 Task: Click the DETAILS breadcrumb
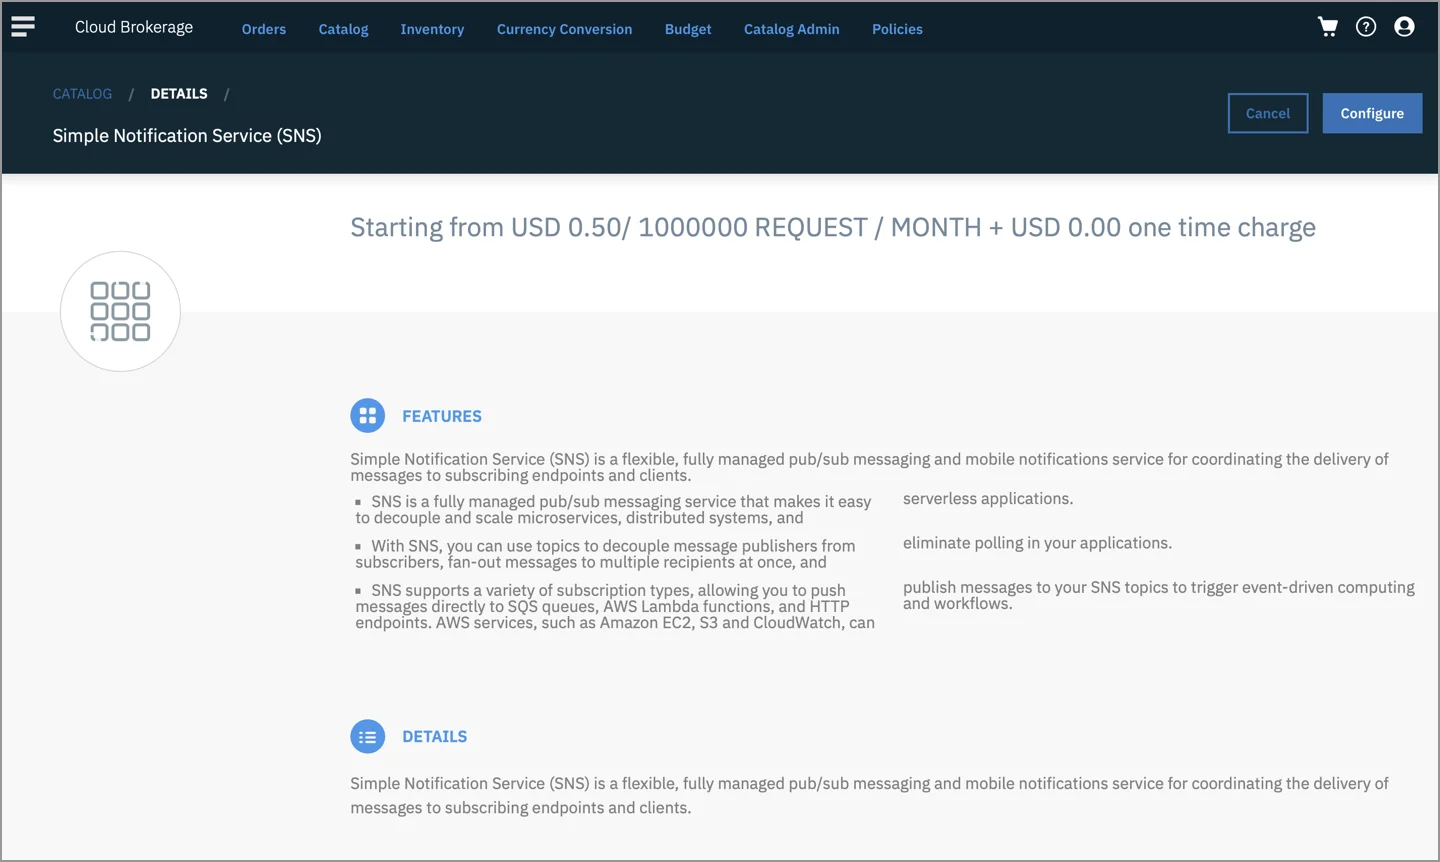pyautogui.click(x=179, y=94)
